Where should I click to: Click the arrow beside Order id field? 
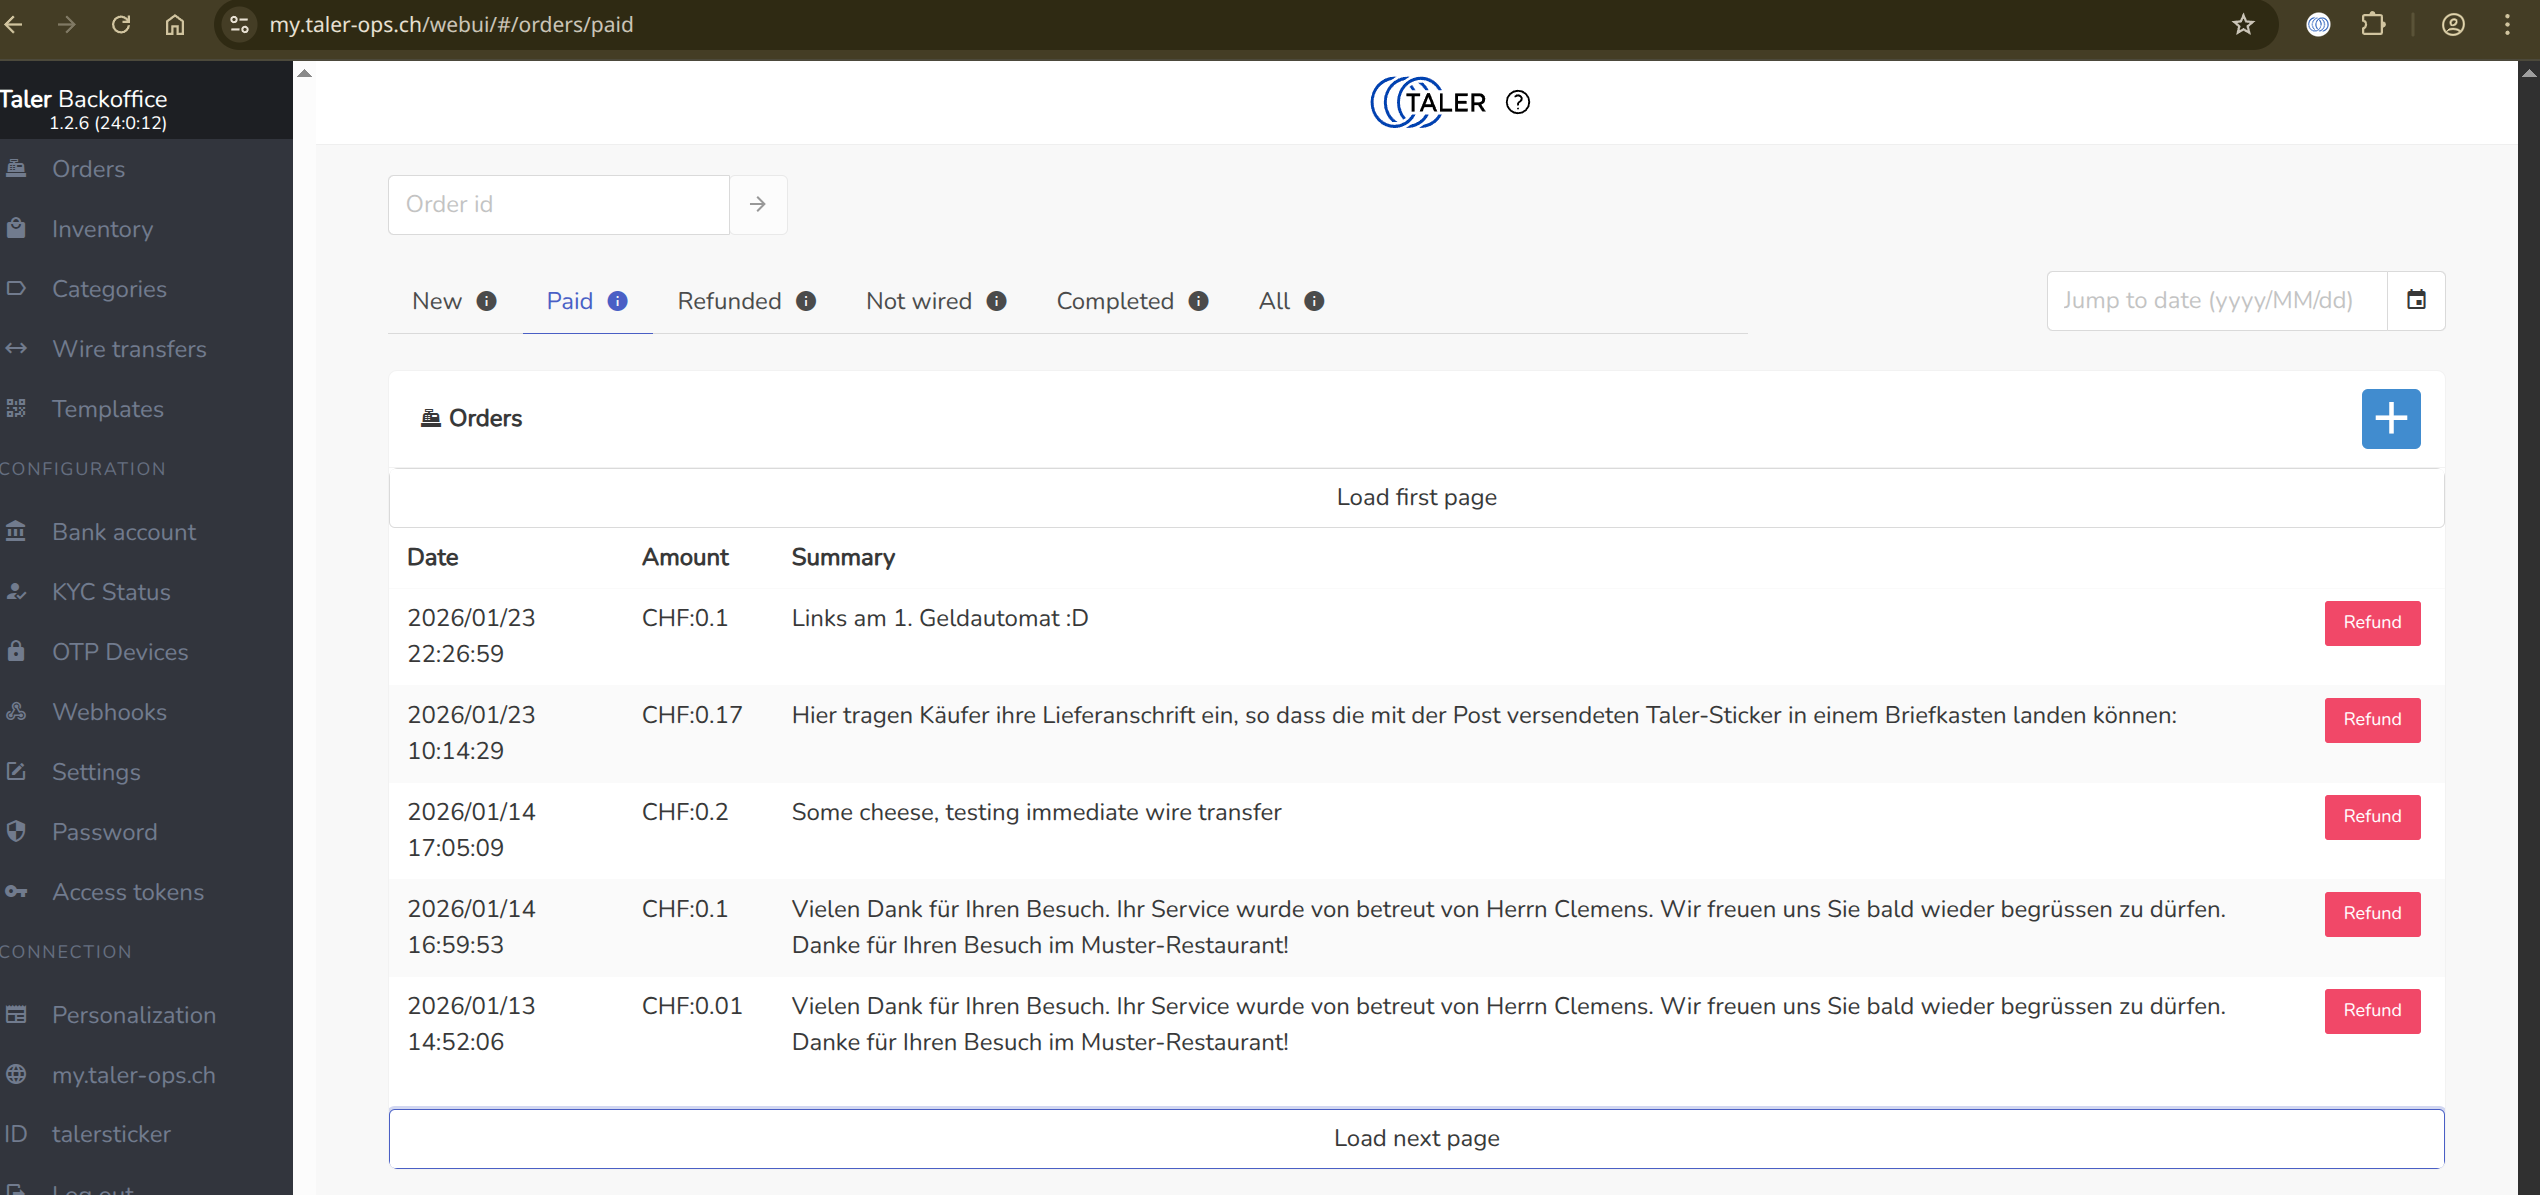(758, 204)
